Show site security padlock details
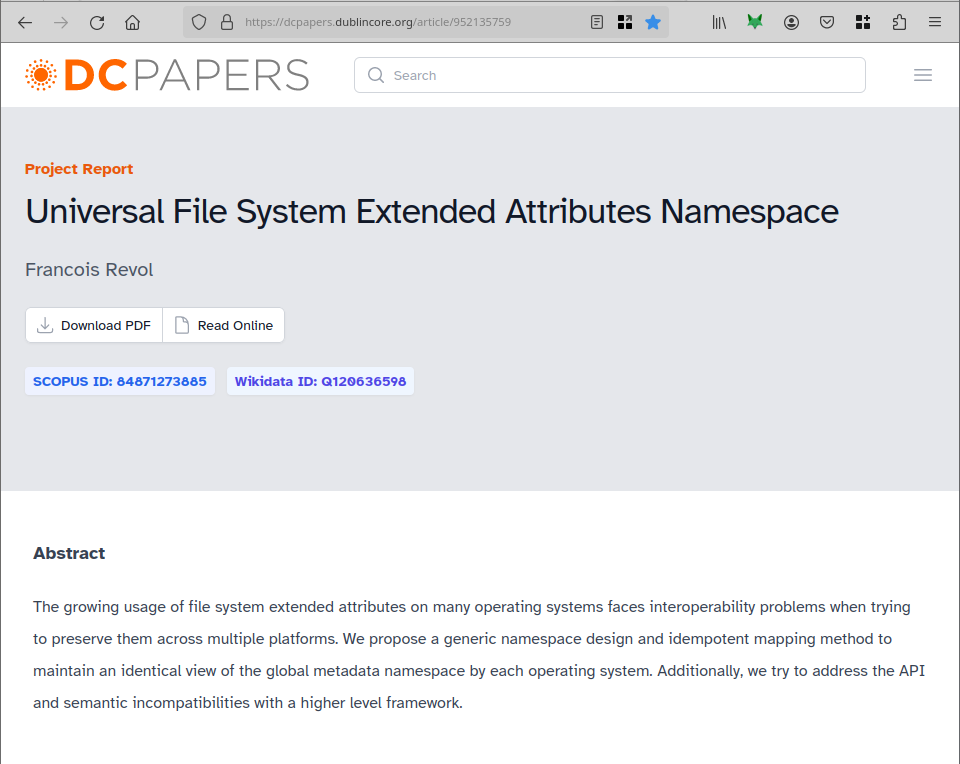960x764 pixels. pos(226,22)
